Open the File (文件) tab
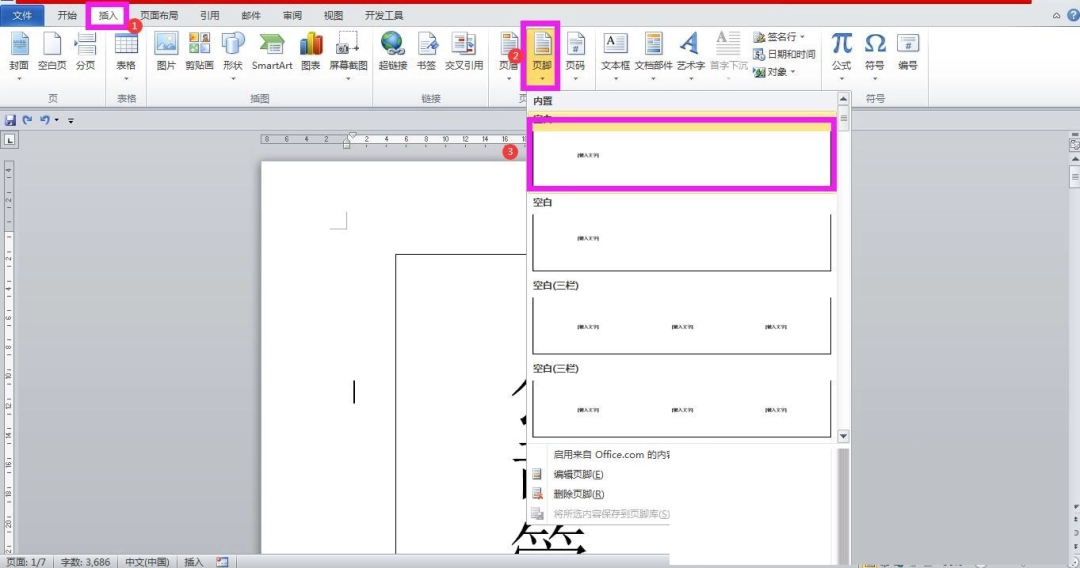1080x568 pixels. click(22, 15)
